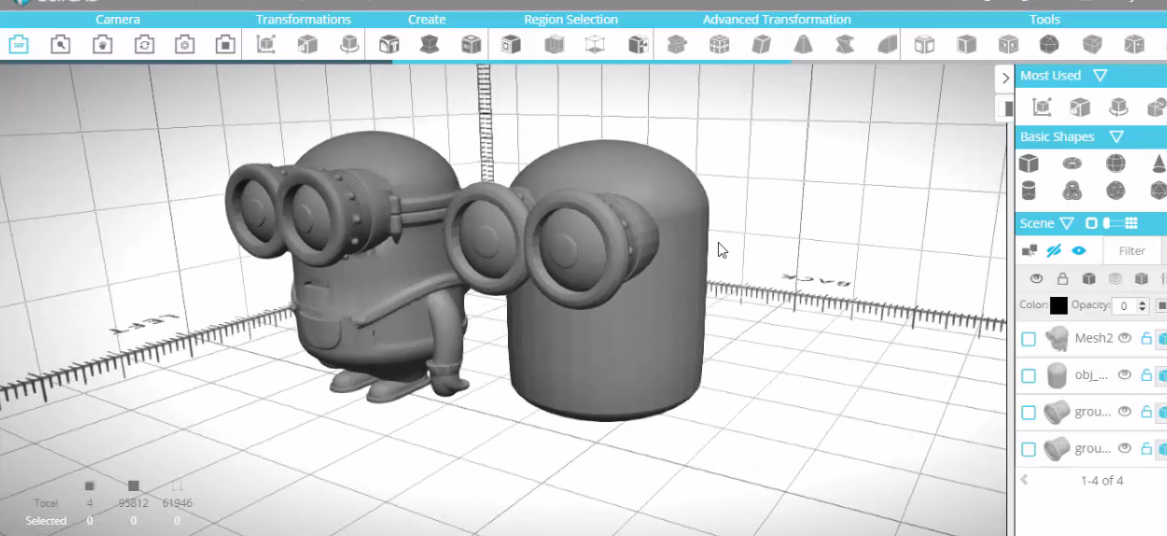Select the Mesh2 object name
This screenshot has height=536, width=1167.
1093,338
